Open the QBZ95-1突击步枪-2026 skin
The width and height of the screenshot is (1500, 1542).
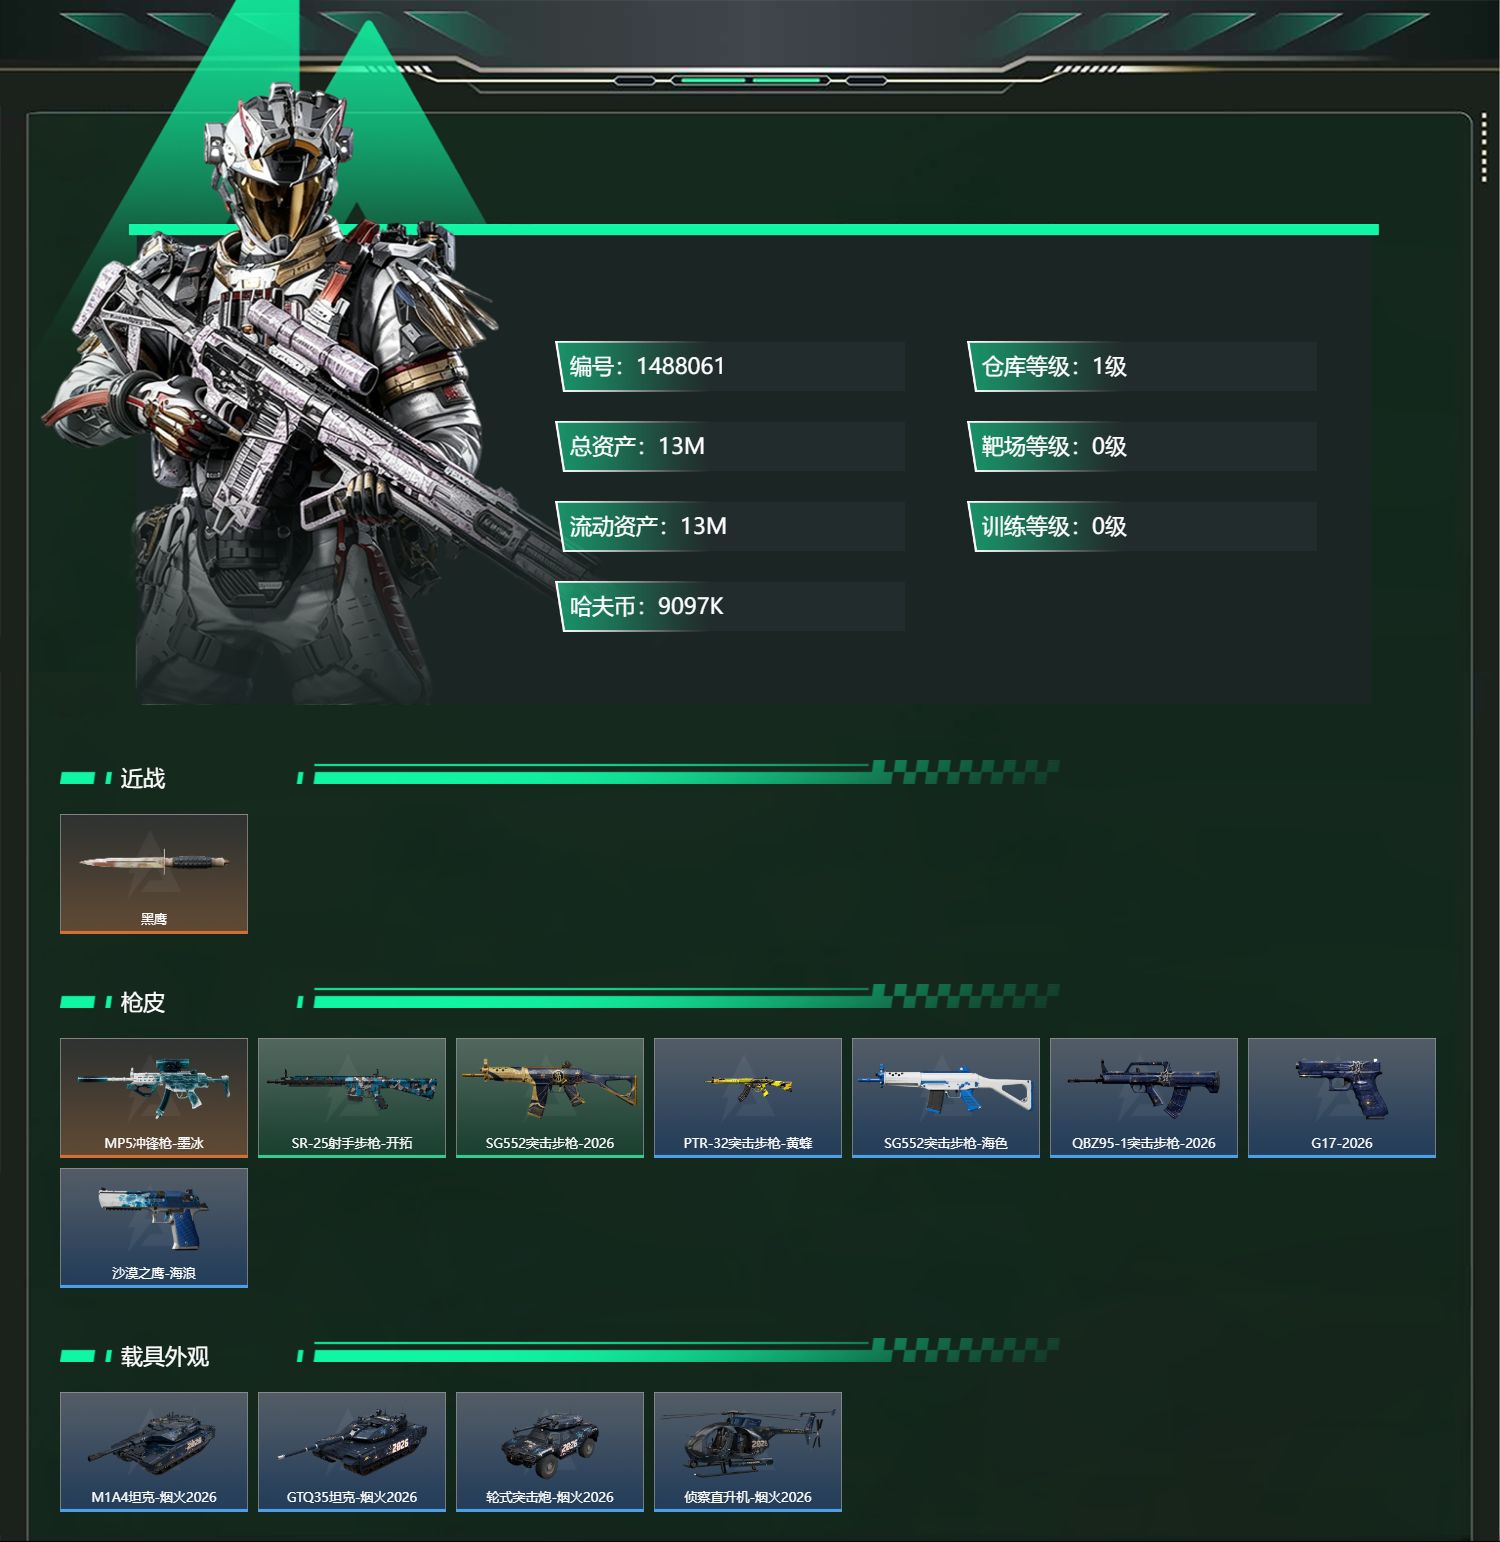coord(1144,1098)
